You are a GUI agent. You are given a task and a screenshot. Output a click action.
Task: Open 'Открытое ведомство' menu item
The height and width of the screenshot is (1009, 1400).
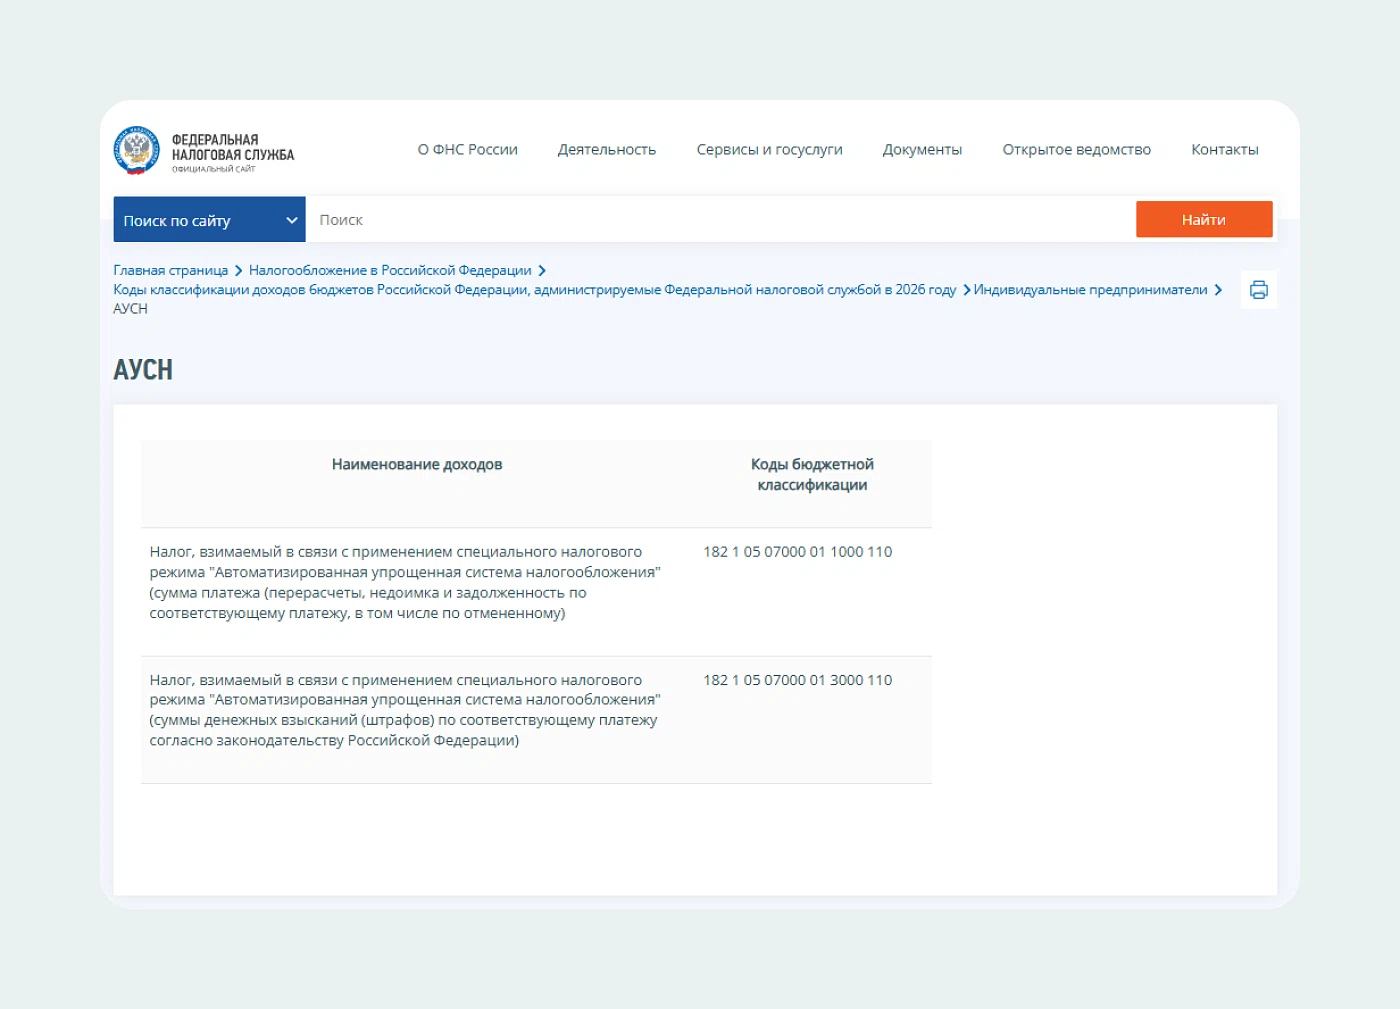(1076, 150)
